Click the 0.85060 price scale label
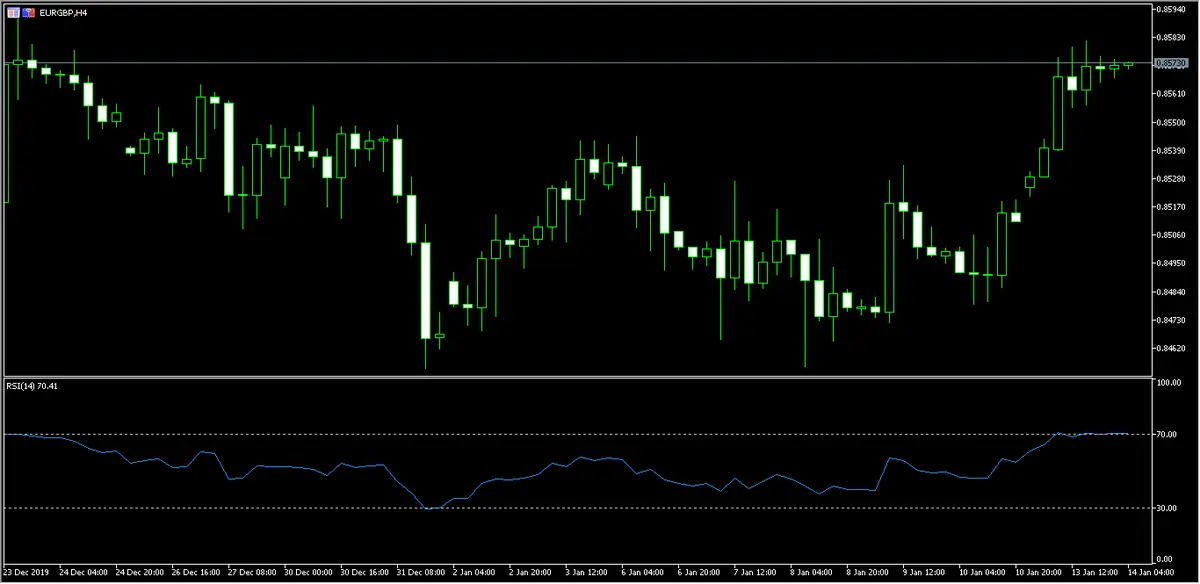This screenshot has width=1200, height=584. [x=1171, y=235]
